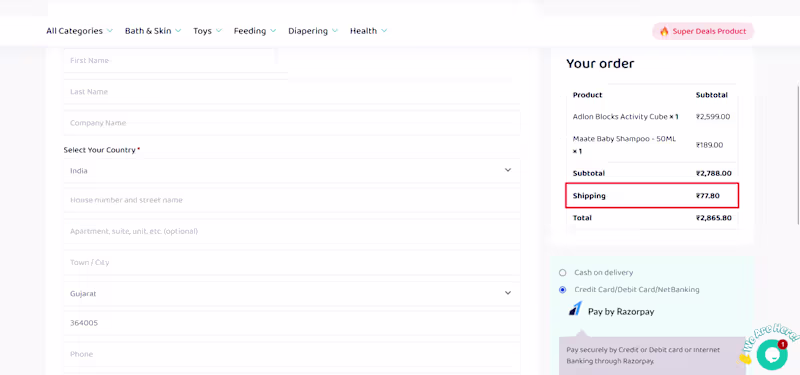The width and height of the screenshot is (800, 375).
Task: Focus the Last Name field
Action: click(x=292, y=92)
